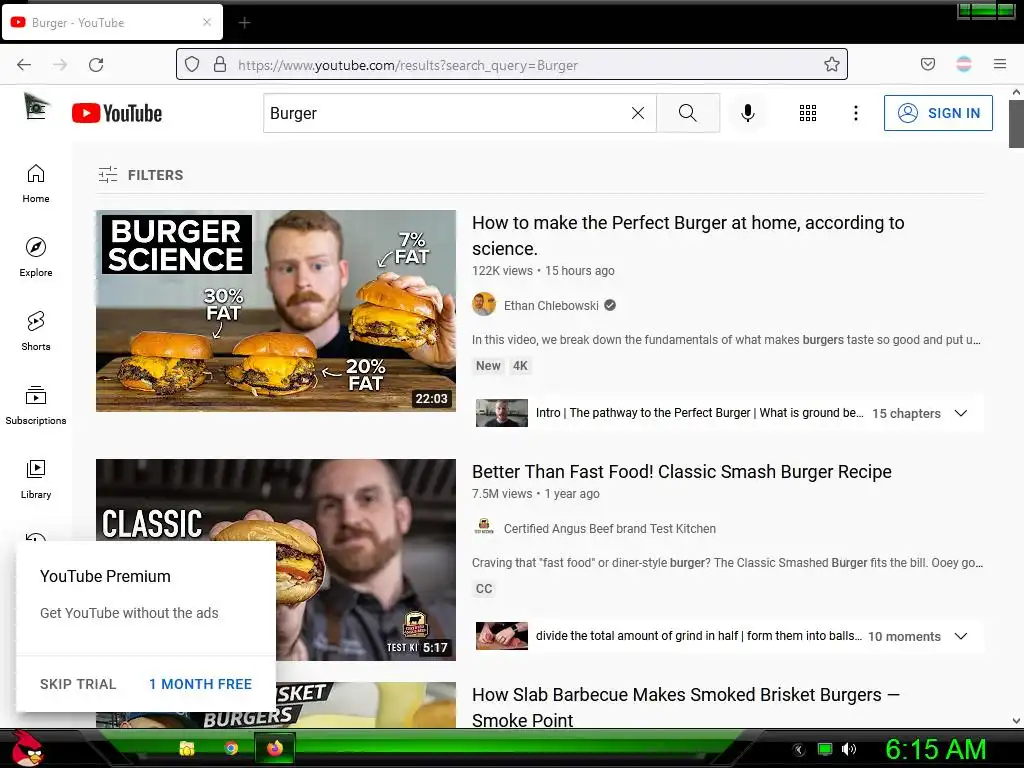Bookmark this page with the star

831,64
